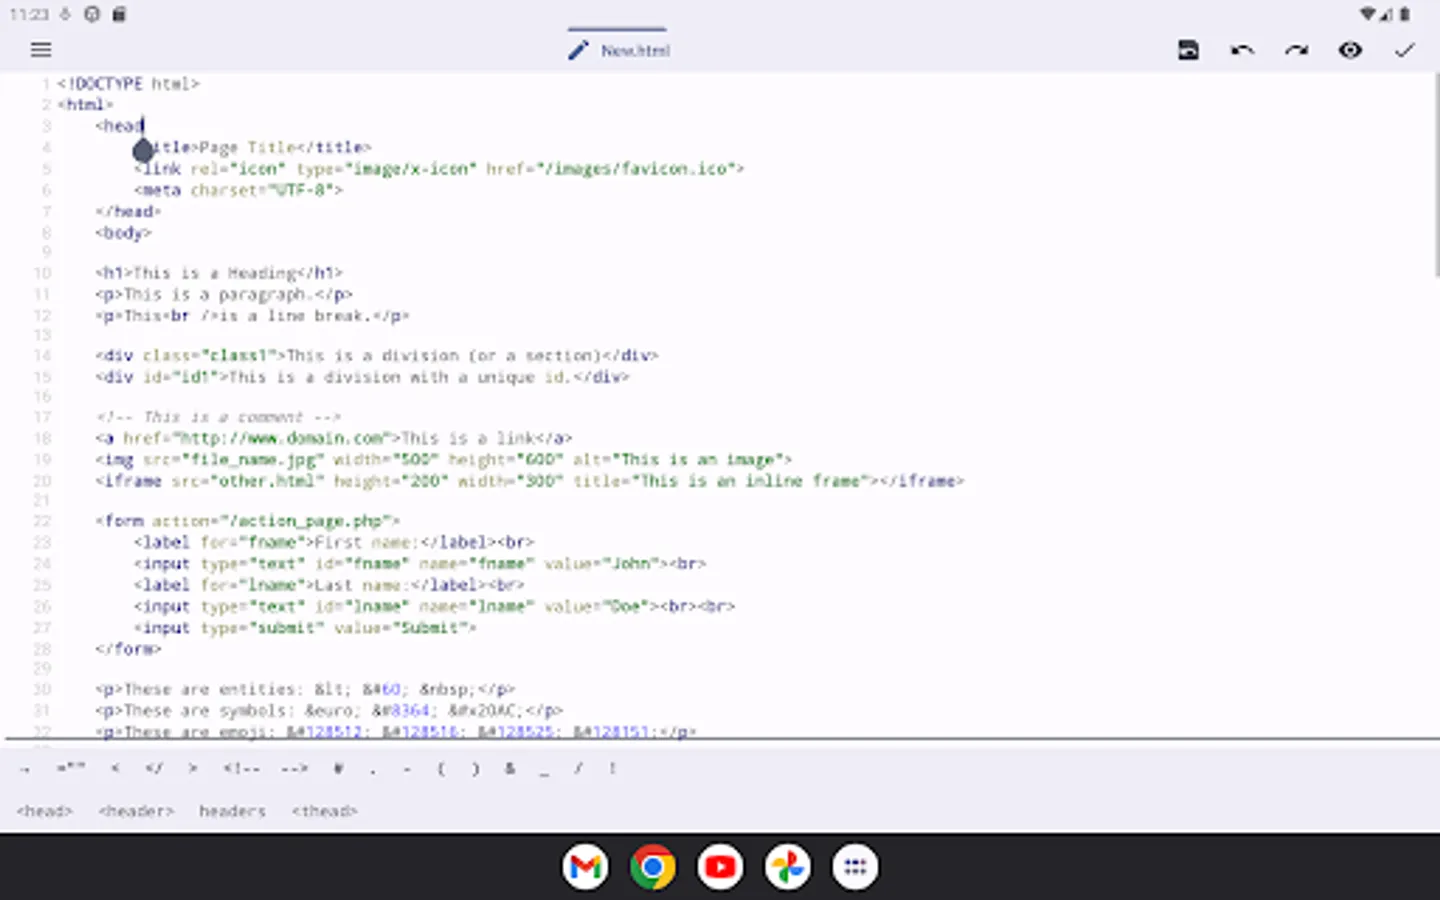Insert the ampersand symbol from the shortcut row
This screenshot has height=900, width=1440.
510,768
